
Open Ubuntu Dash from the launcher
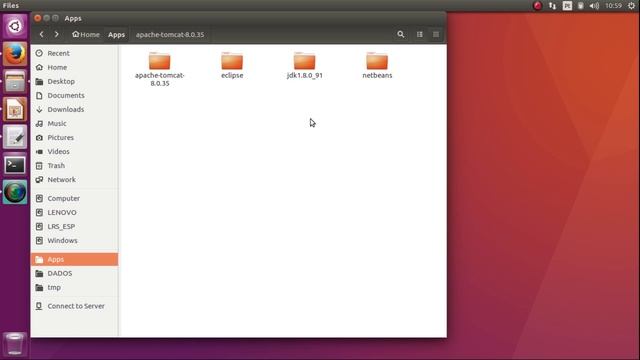(15, 27)
